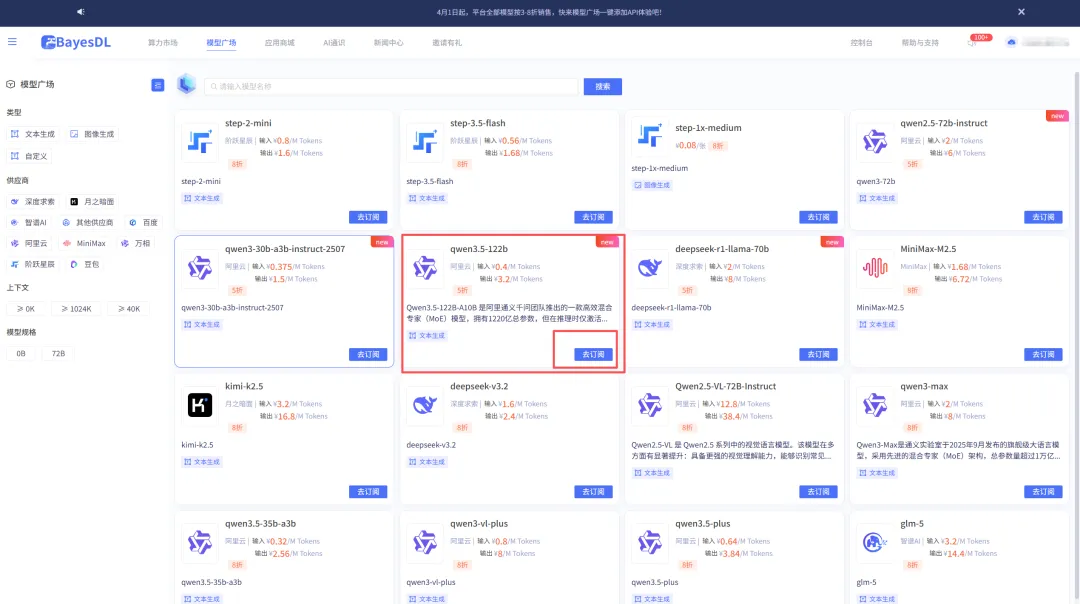Click the qwen2.5-72b-instruct model logo

click(875, 142)
